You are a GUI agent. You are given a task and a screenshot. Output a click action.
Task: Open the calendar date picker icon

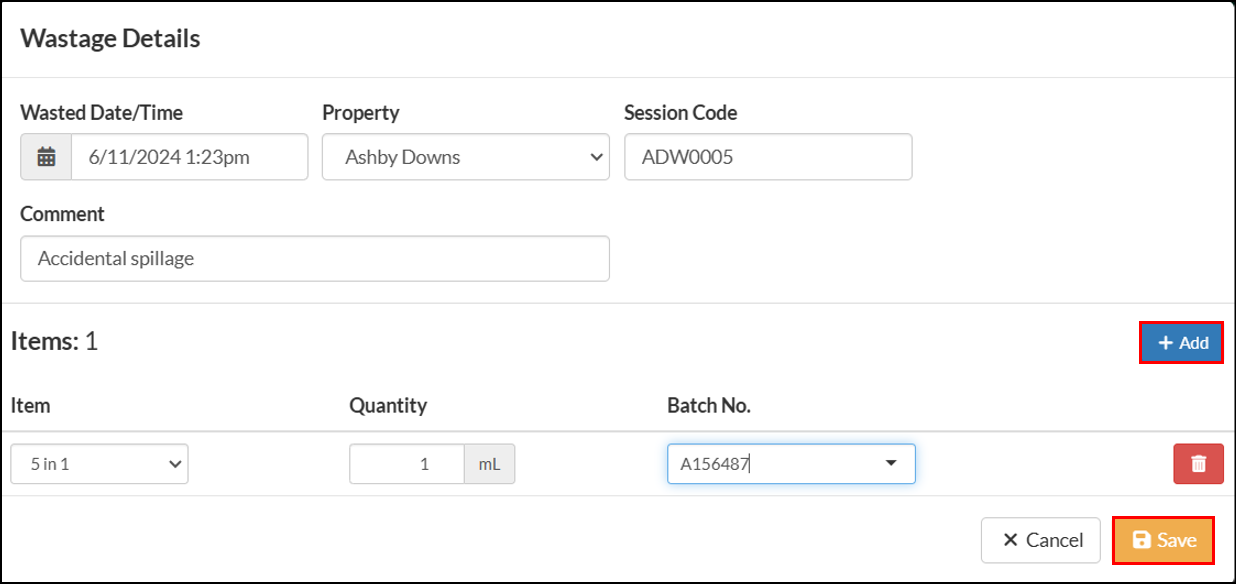[x=46, y=157]
